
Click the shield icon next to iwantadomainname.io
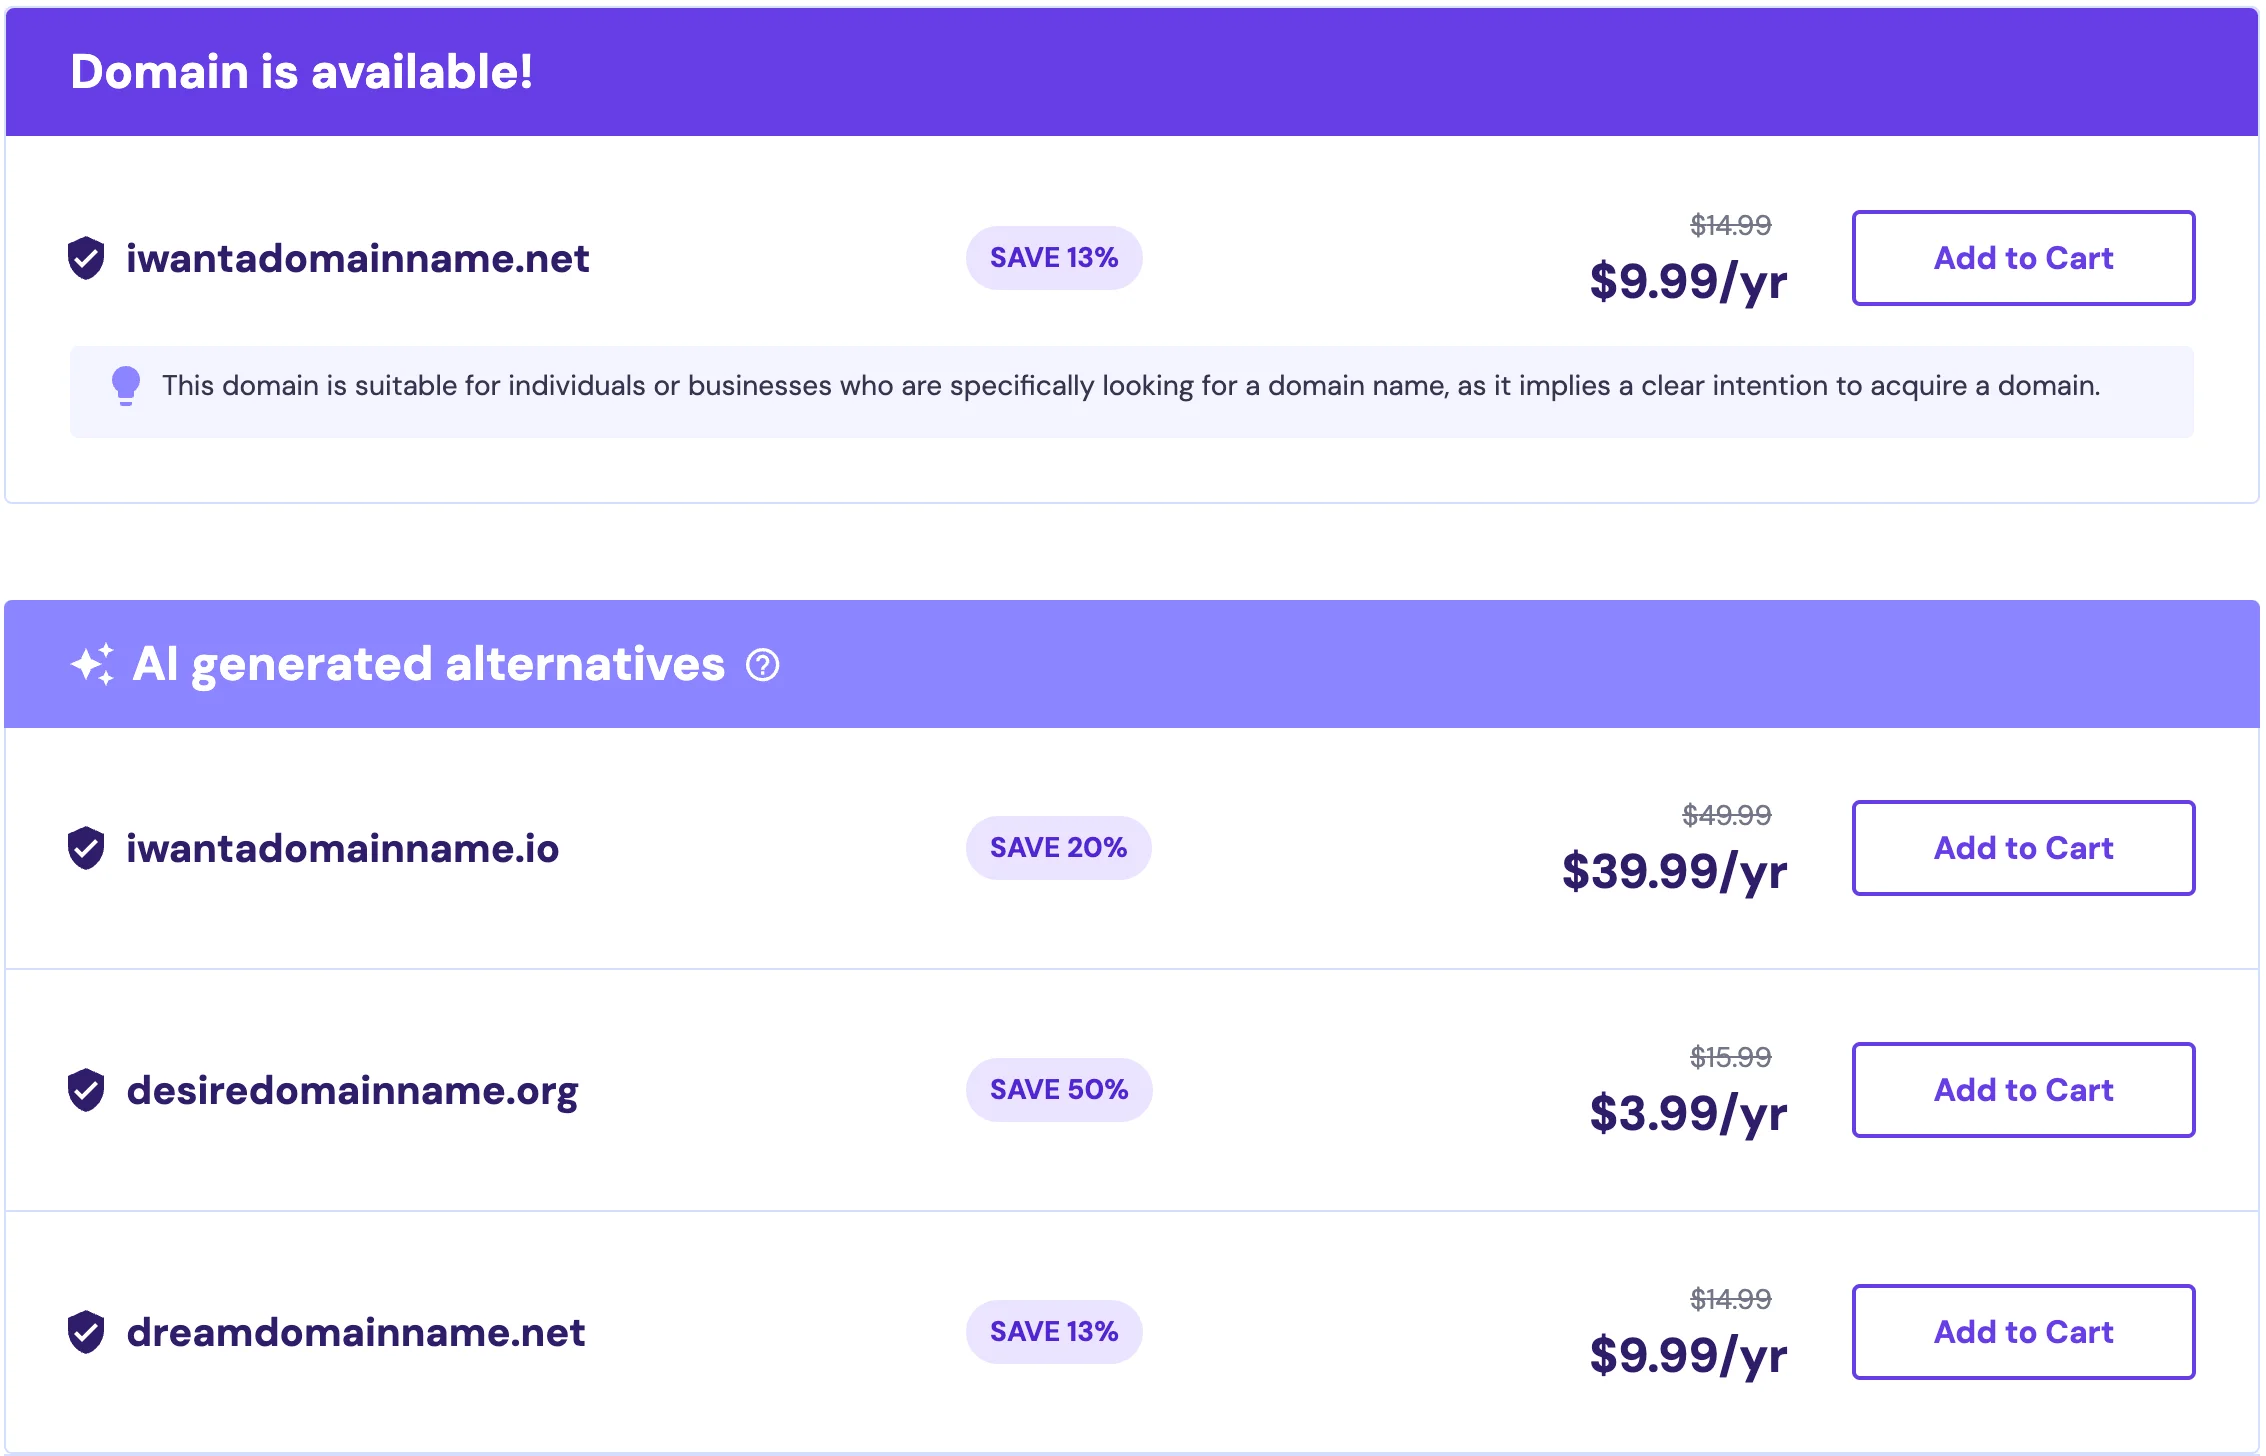pos(86,848)
